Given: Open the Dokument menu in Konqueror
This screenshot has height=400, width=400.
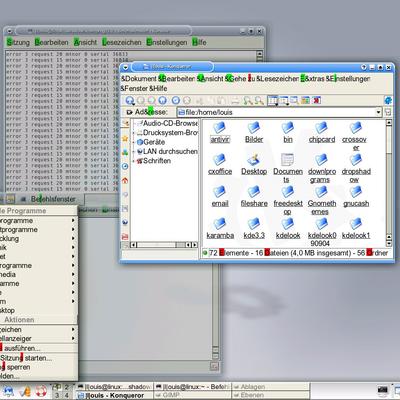Looking at the screenshot, I should [x=139, y=79].
